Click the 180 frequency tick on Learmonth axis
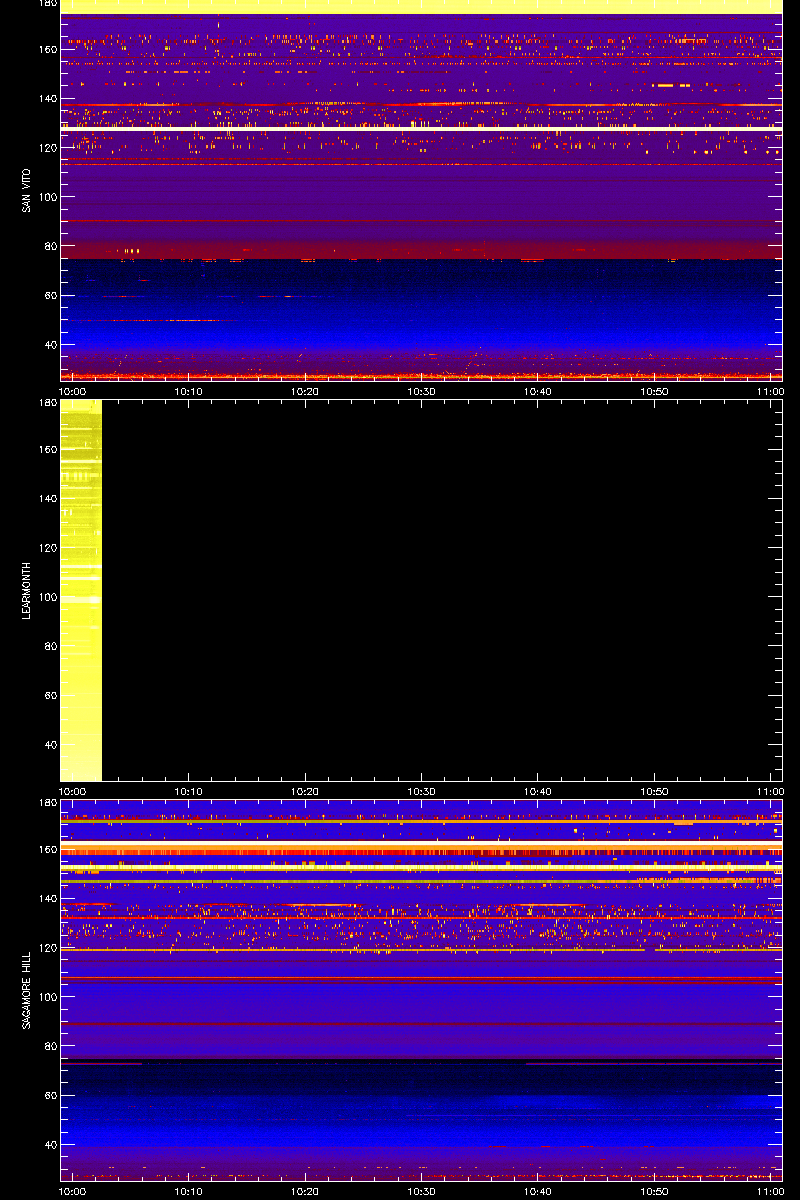 47,403
